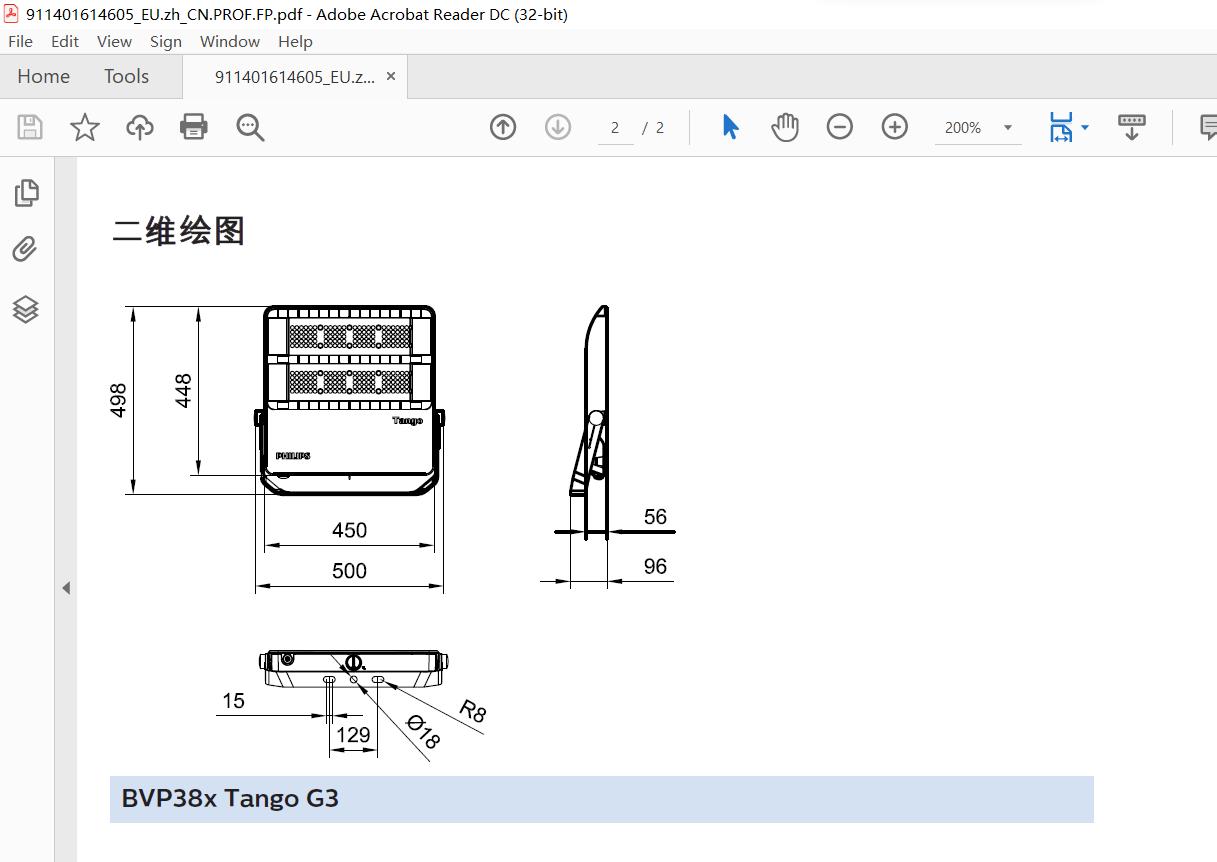Open the Edit menu
The width and height of the screenshot is (1217, 862).
click(x=65, y=41)
